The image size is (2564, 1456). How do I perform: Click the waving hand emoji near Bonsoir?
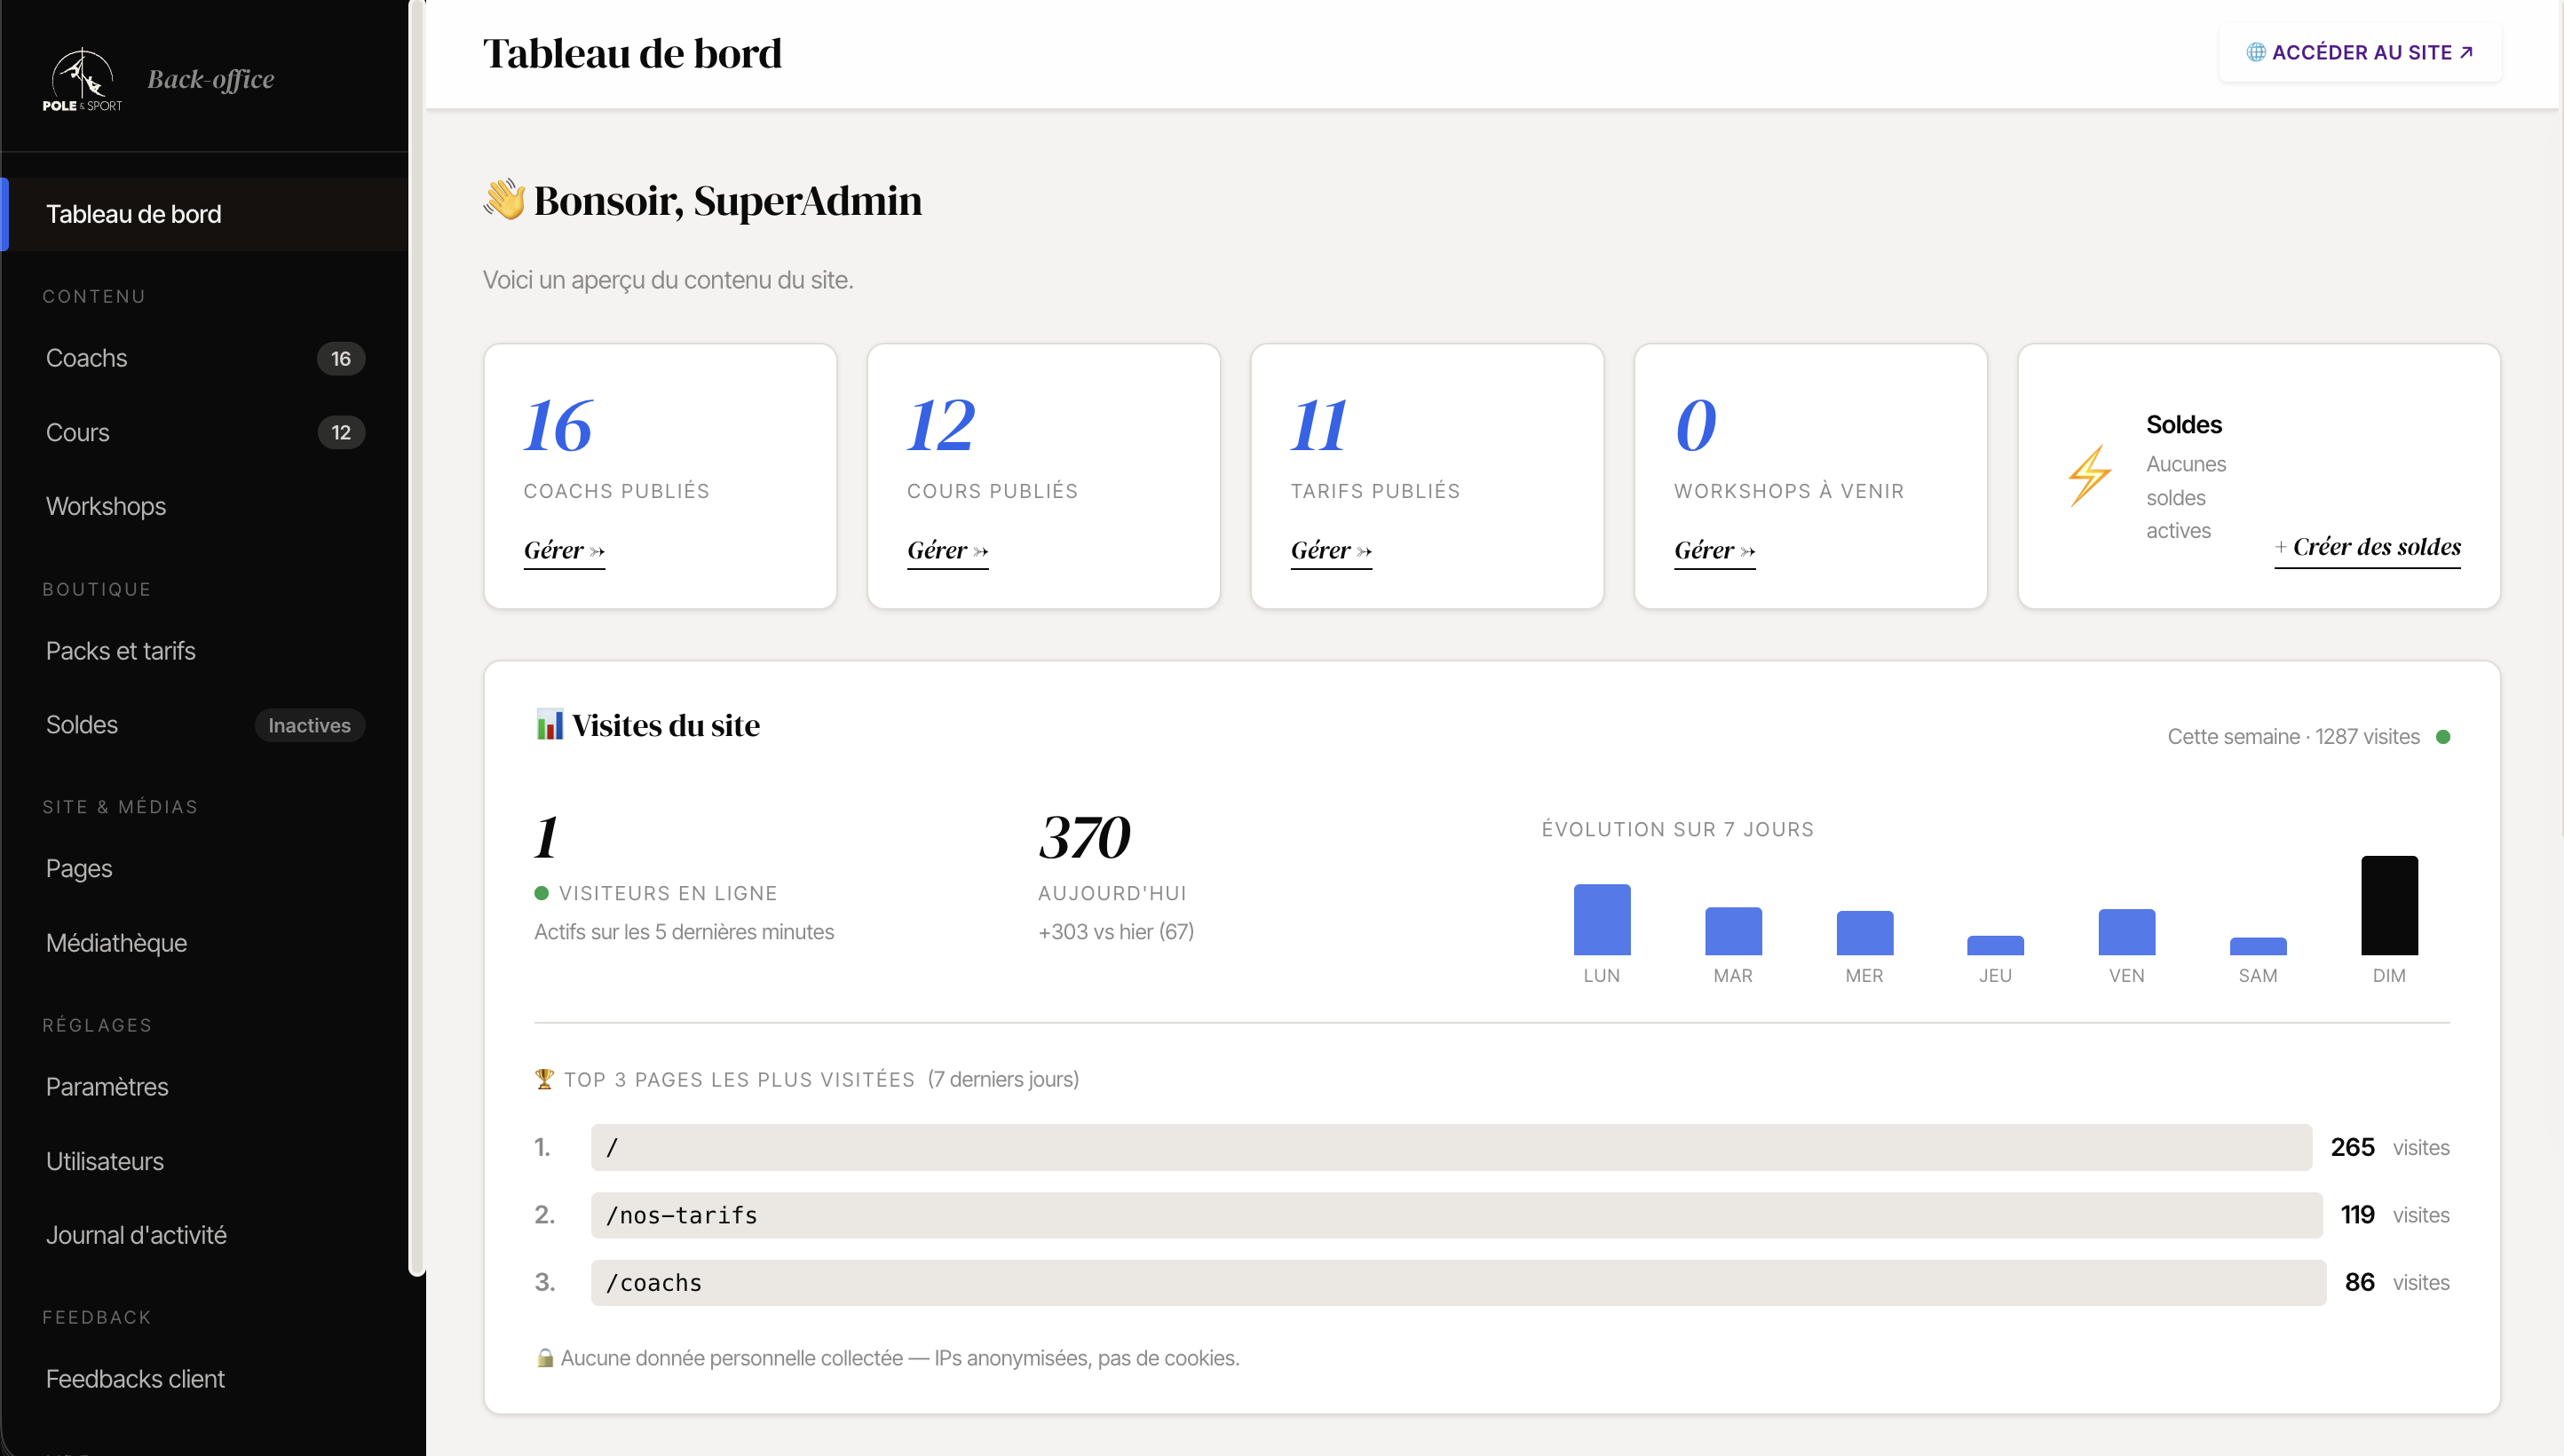(x=504, y=200)
